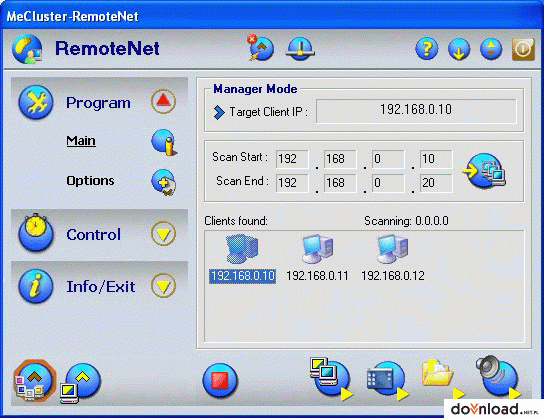
Task: Select client computer icon 192.168.0.12
Action: pos(392,249)
